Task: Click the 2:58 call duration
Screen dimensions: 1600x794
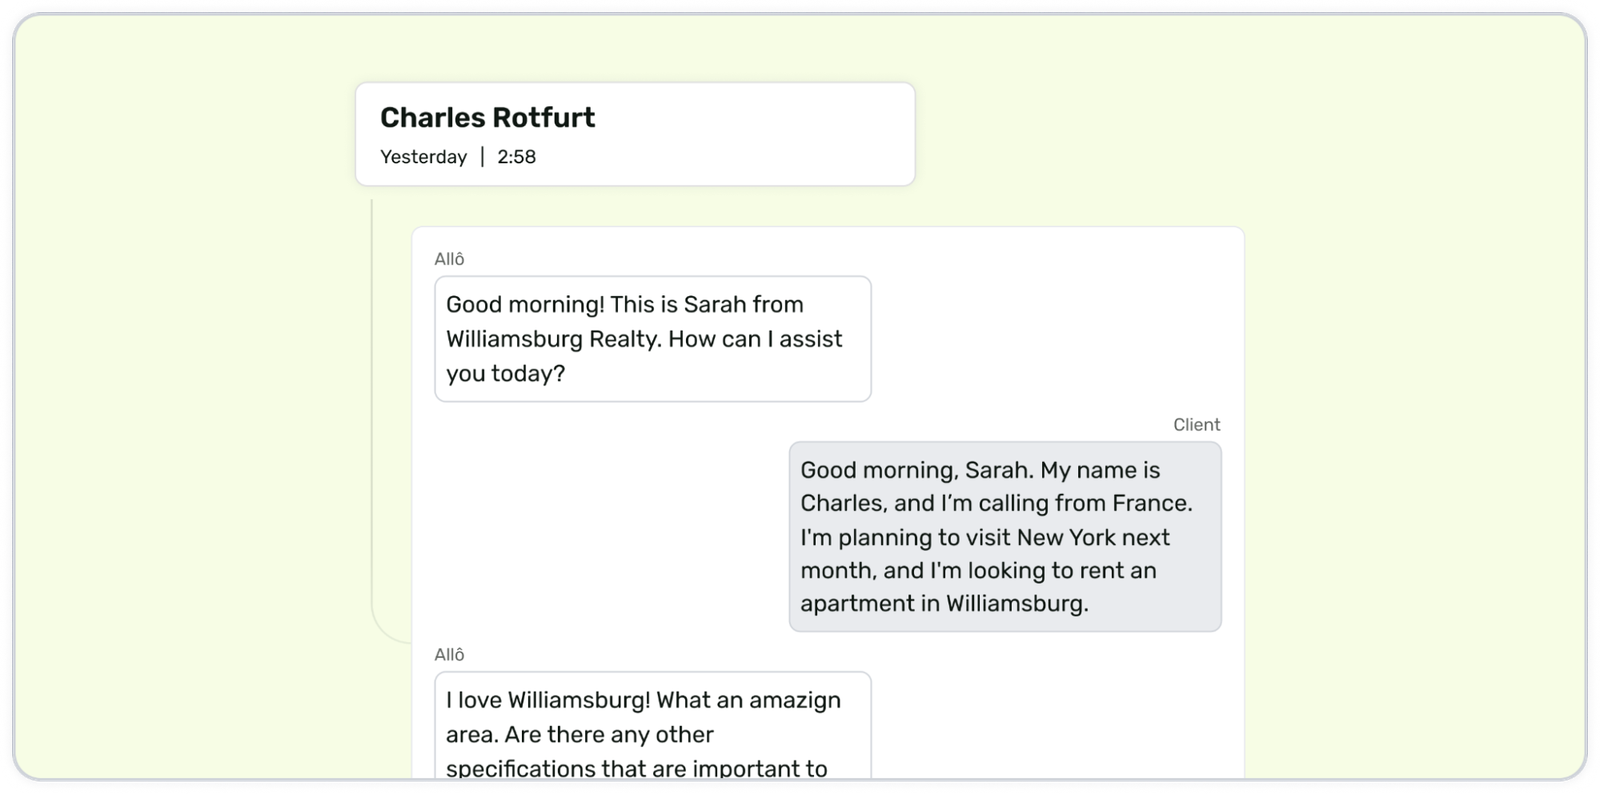Action: point(516,157)
